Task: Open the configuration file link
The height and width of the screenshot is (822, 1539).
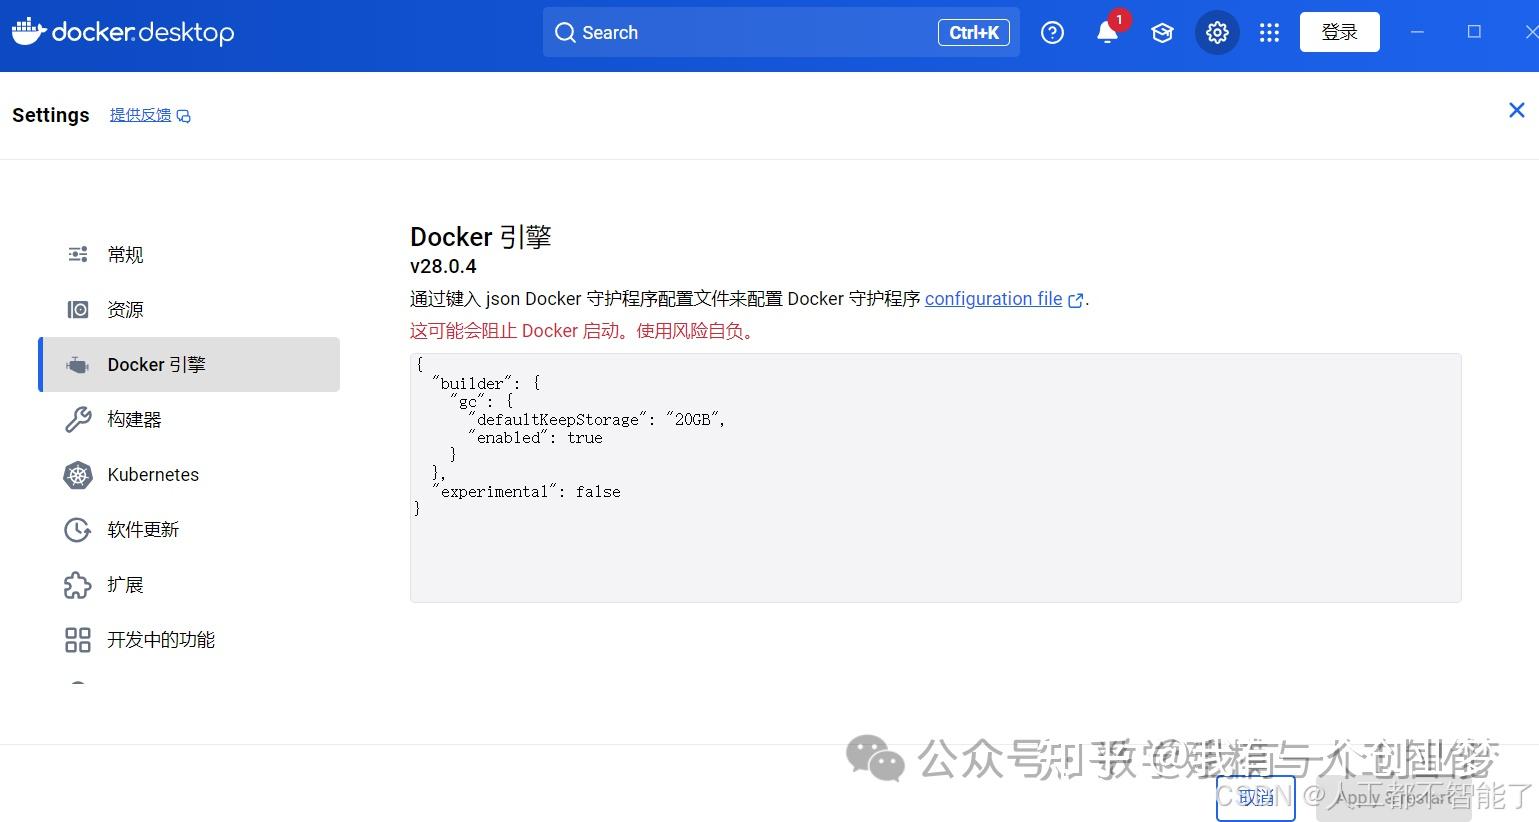Action: (x=993, y=299)
